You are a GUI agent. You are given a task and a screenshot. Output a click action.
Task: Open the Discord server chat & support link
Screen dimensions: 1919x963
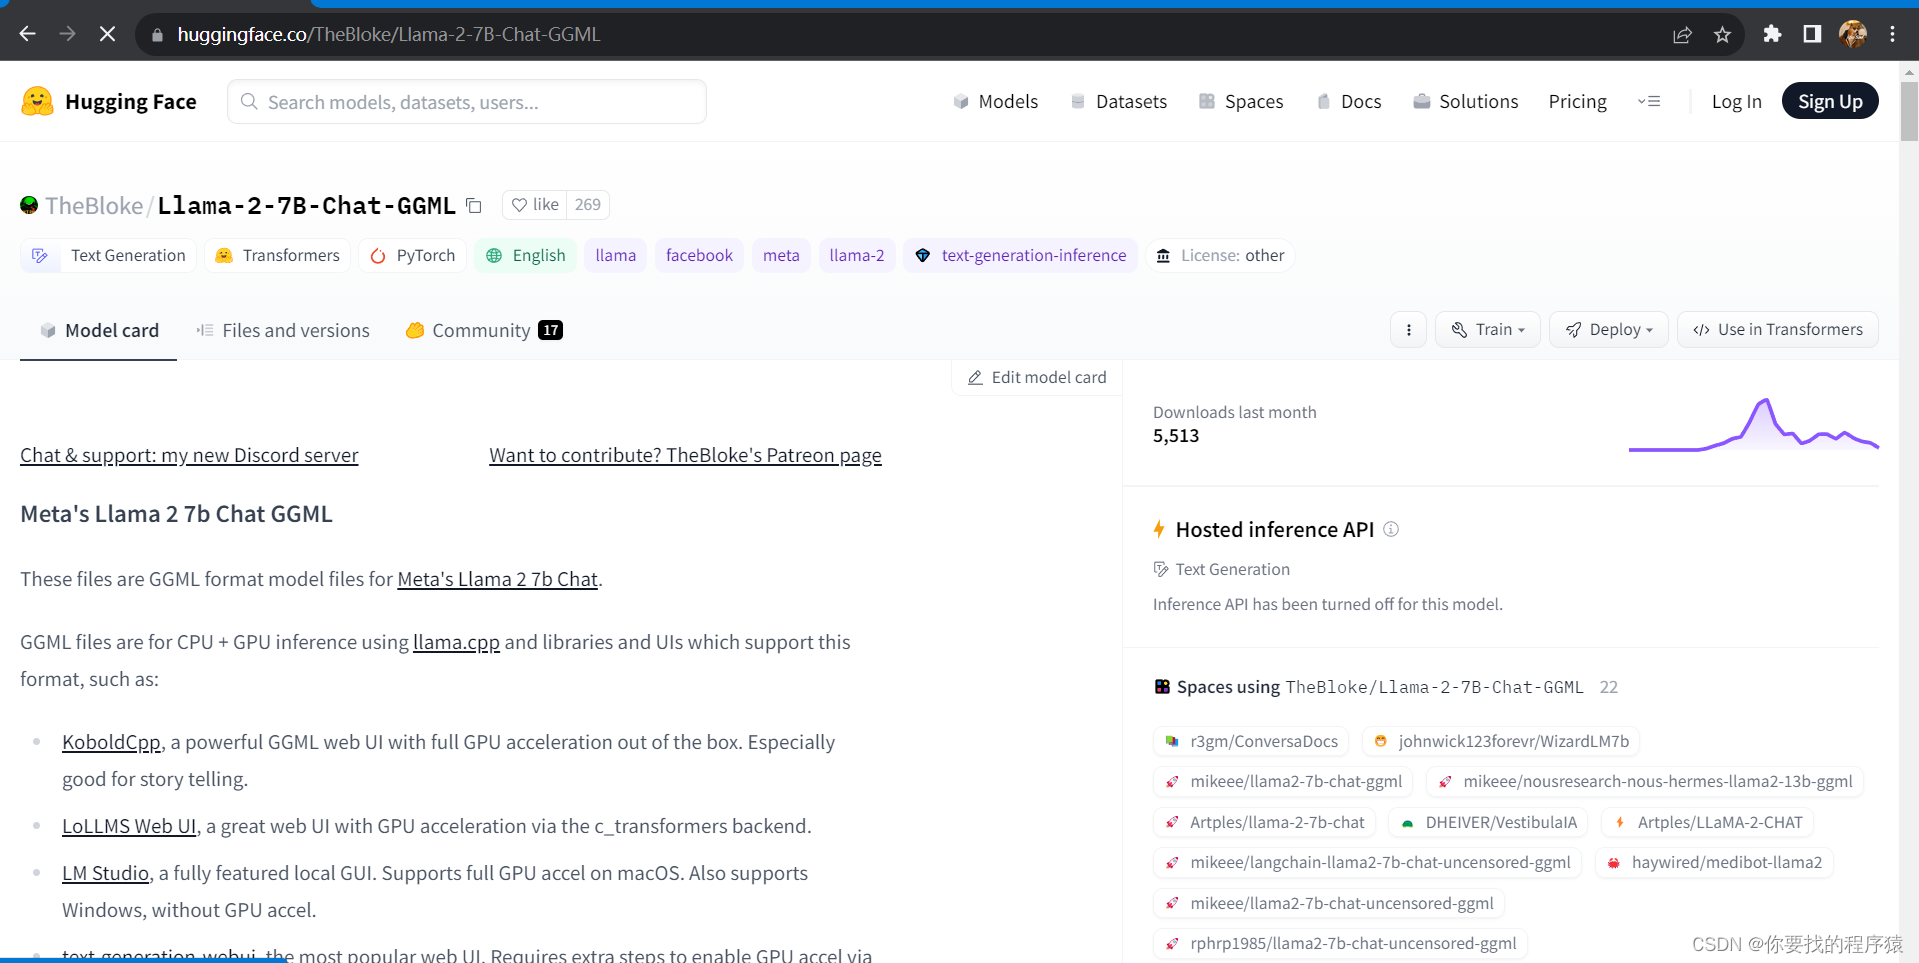pyautogui.click(x=189, y=456)
